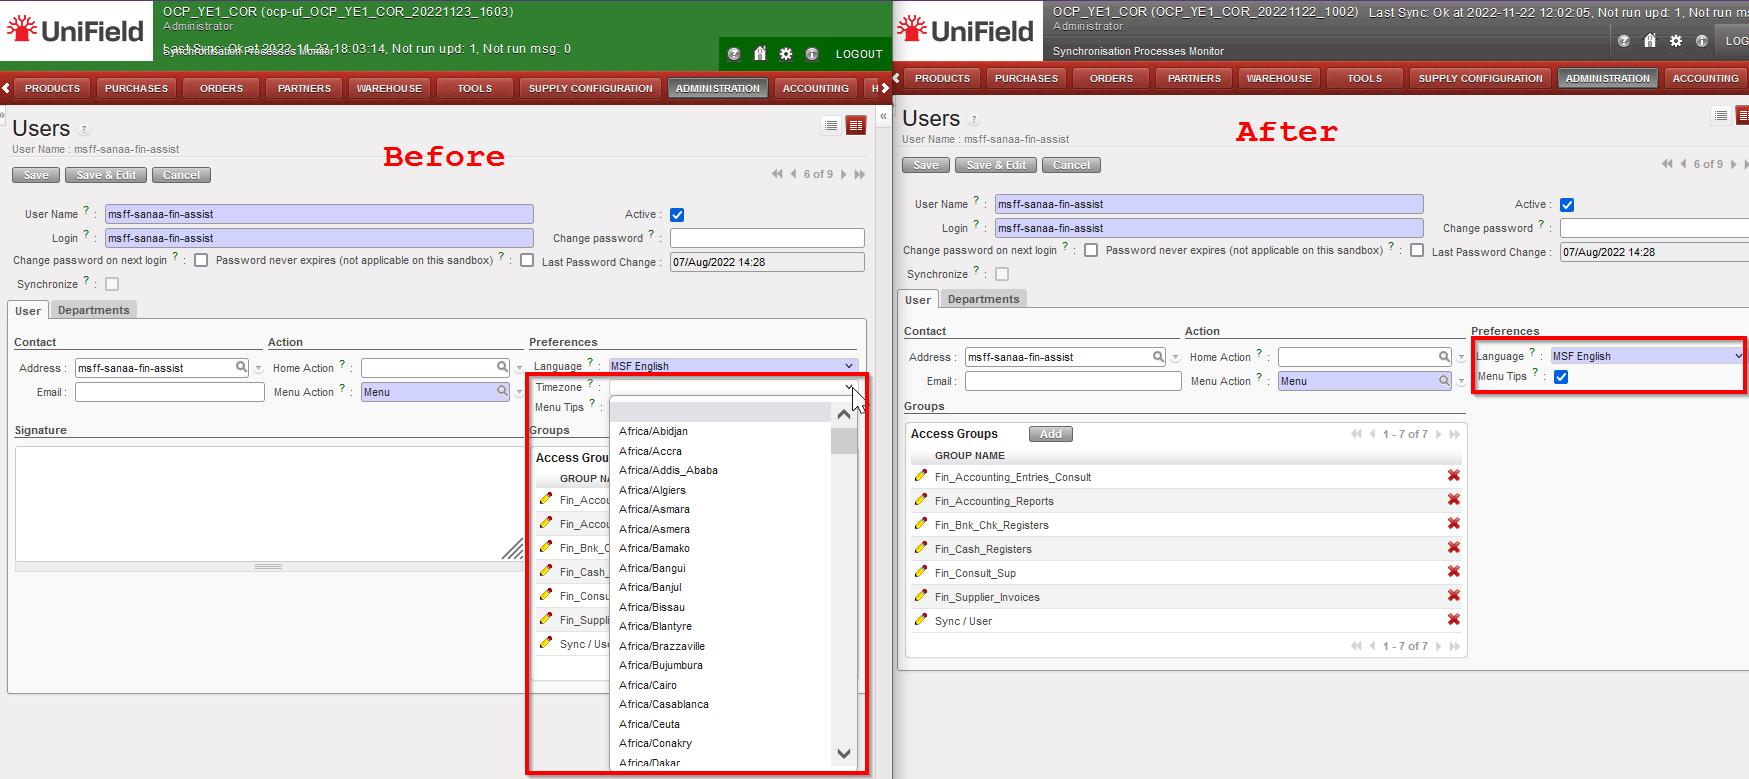Open Menu Action search icon in Before window
The width and height of the screenshot is (1749, 779).
click(503, 391)
